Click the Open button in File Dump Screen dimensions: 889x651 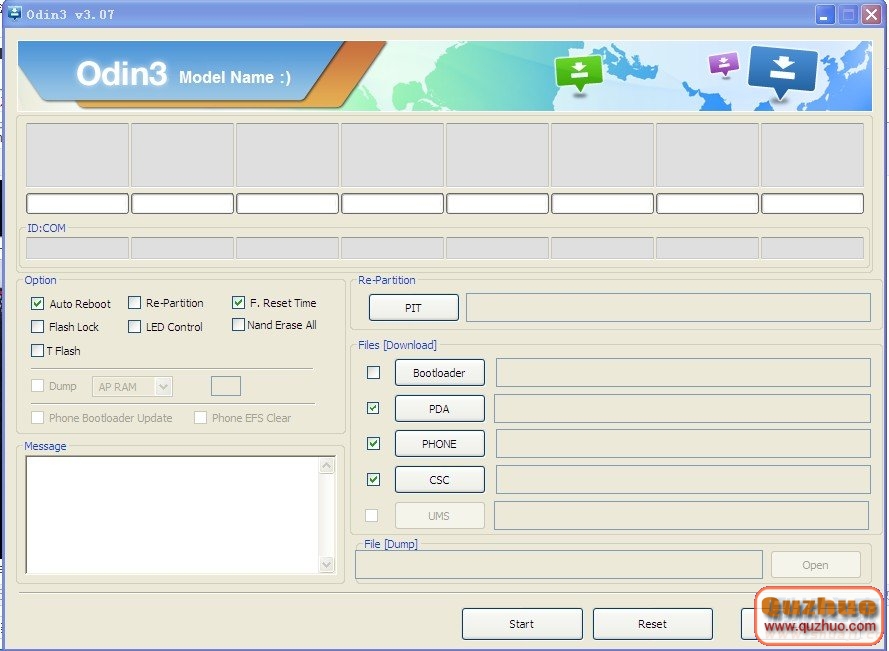pyautogui.click(x=815, y=565)
